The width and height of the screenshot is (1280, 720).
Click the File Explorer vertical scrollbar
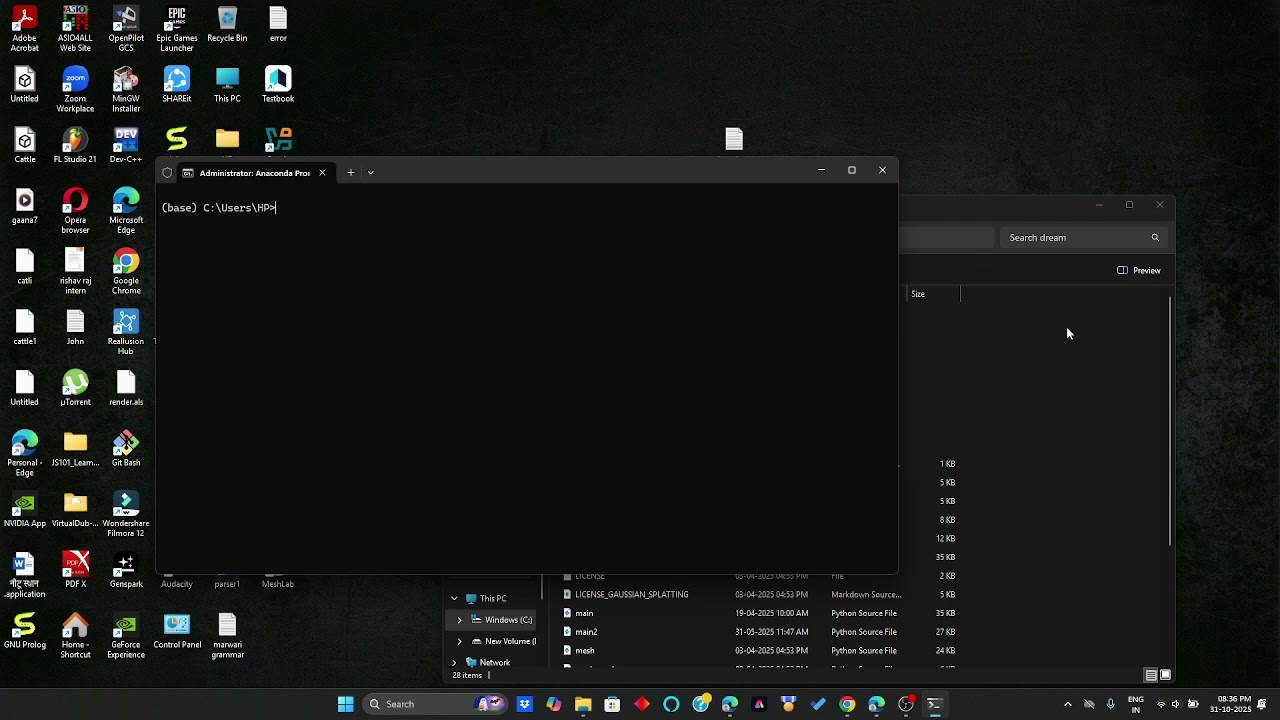click(1170, 421)
